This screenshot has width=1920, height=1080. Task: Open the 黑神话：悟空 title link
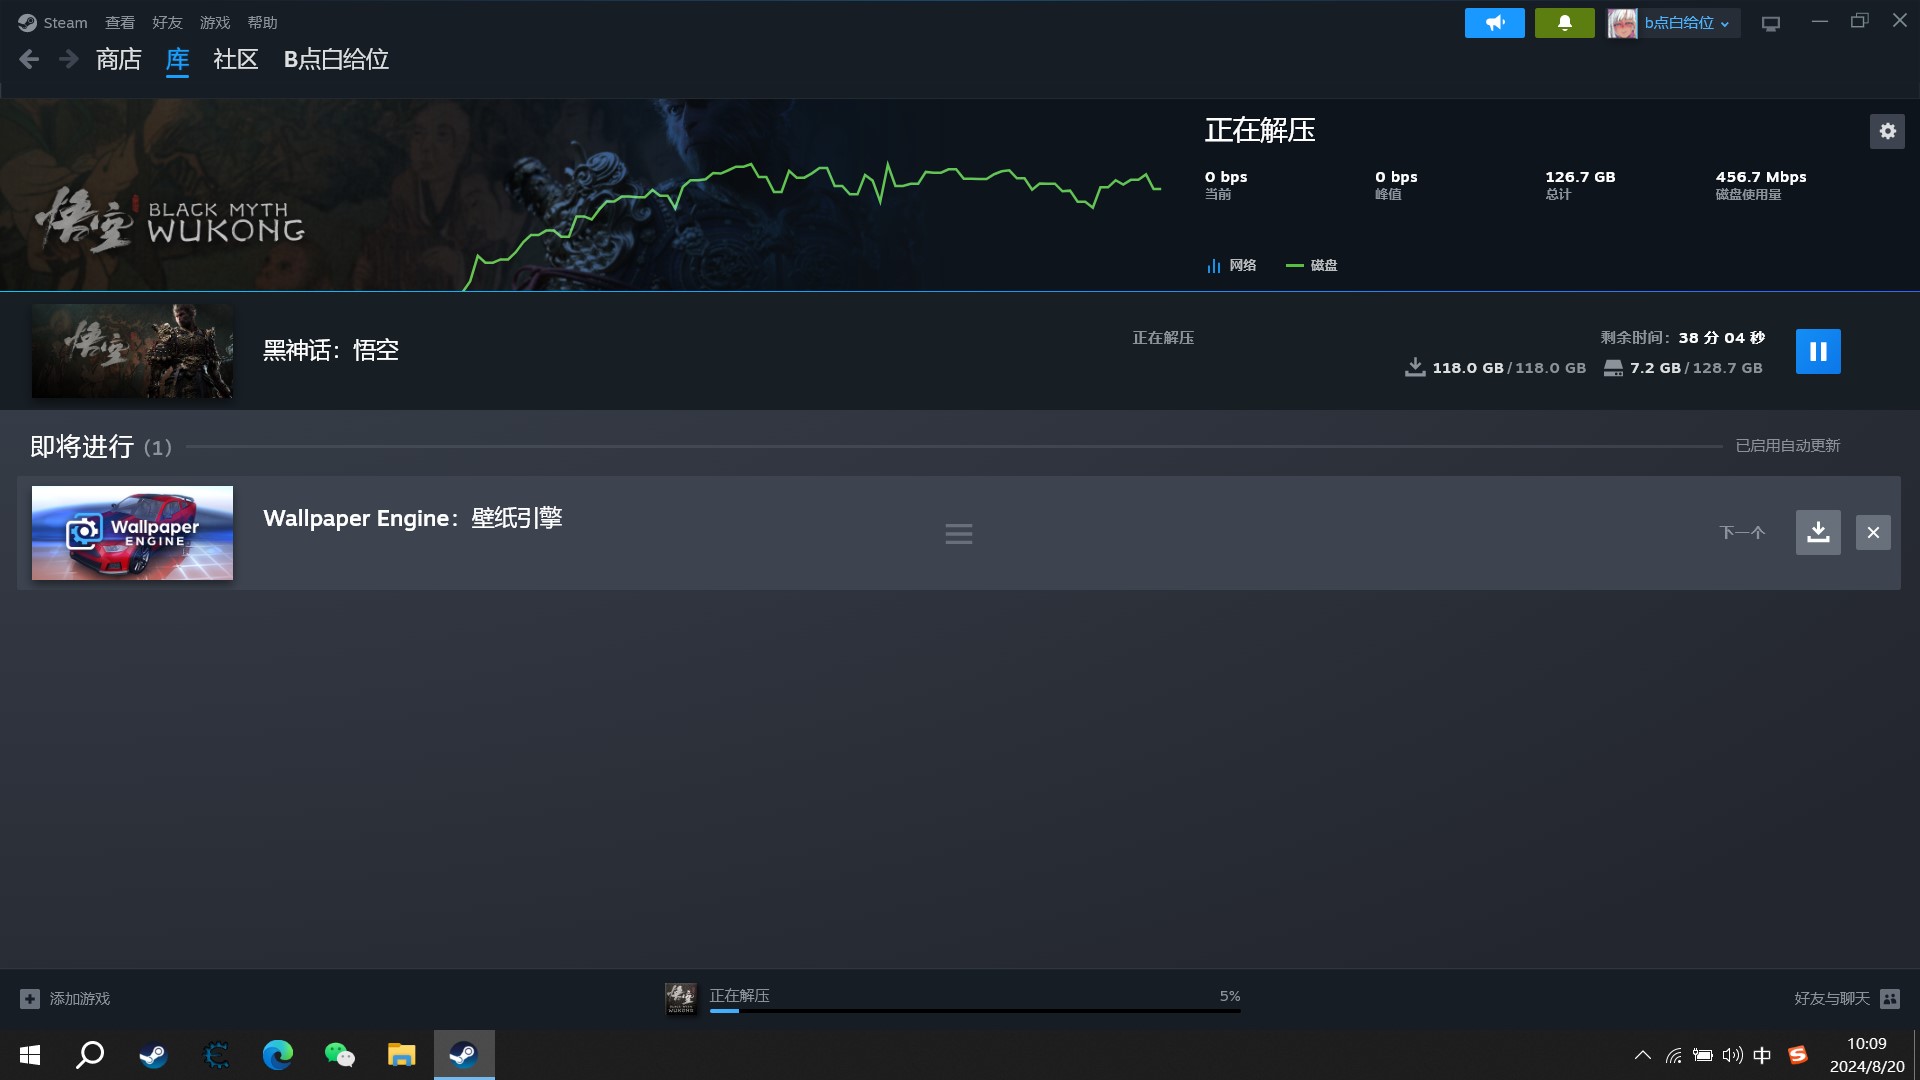331,351
